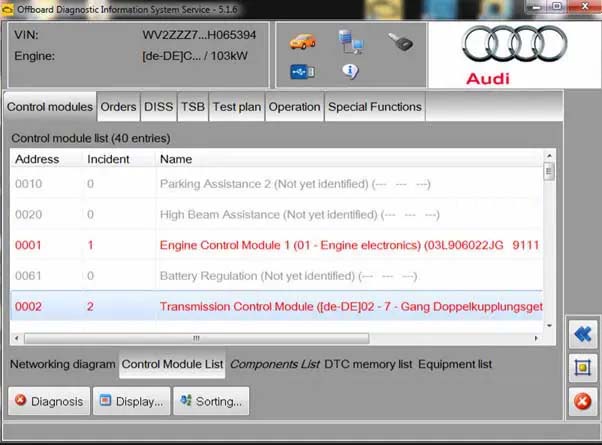Select the Battery Regulation row
Screen dimensions: 602x445
click(276, 276)
